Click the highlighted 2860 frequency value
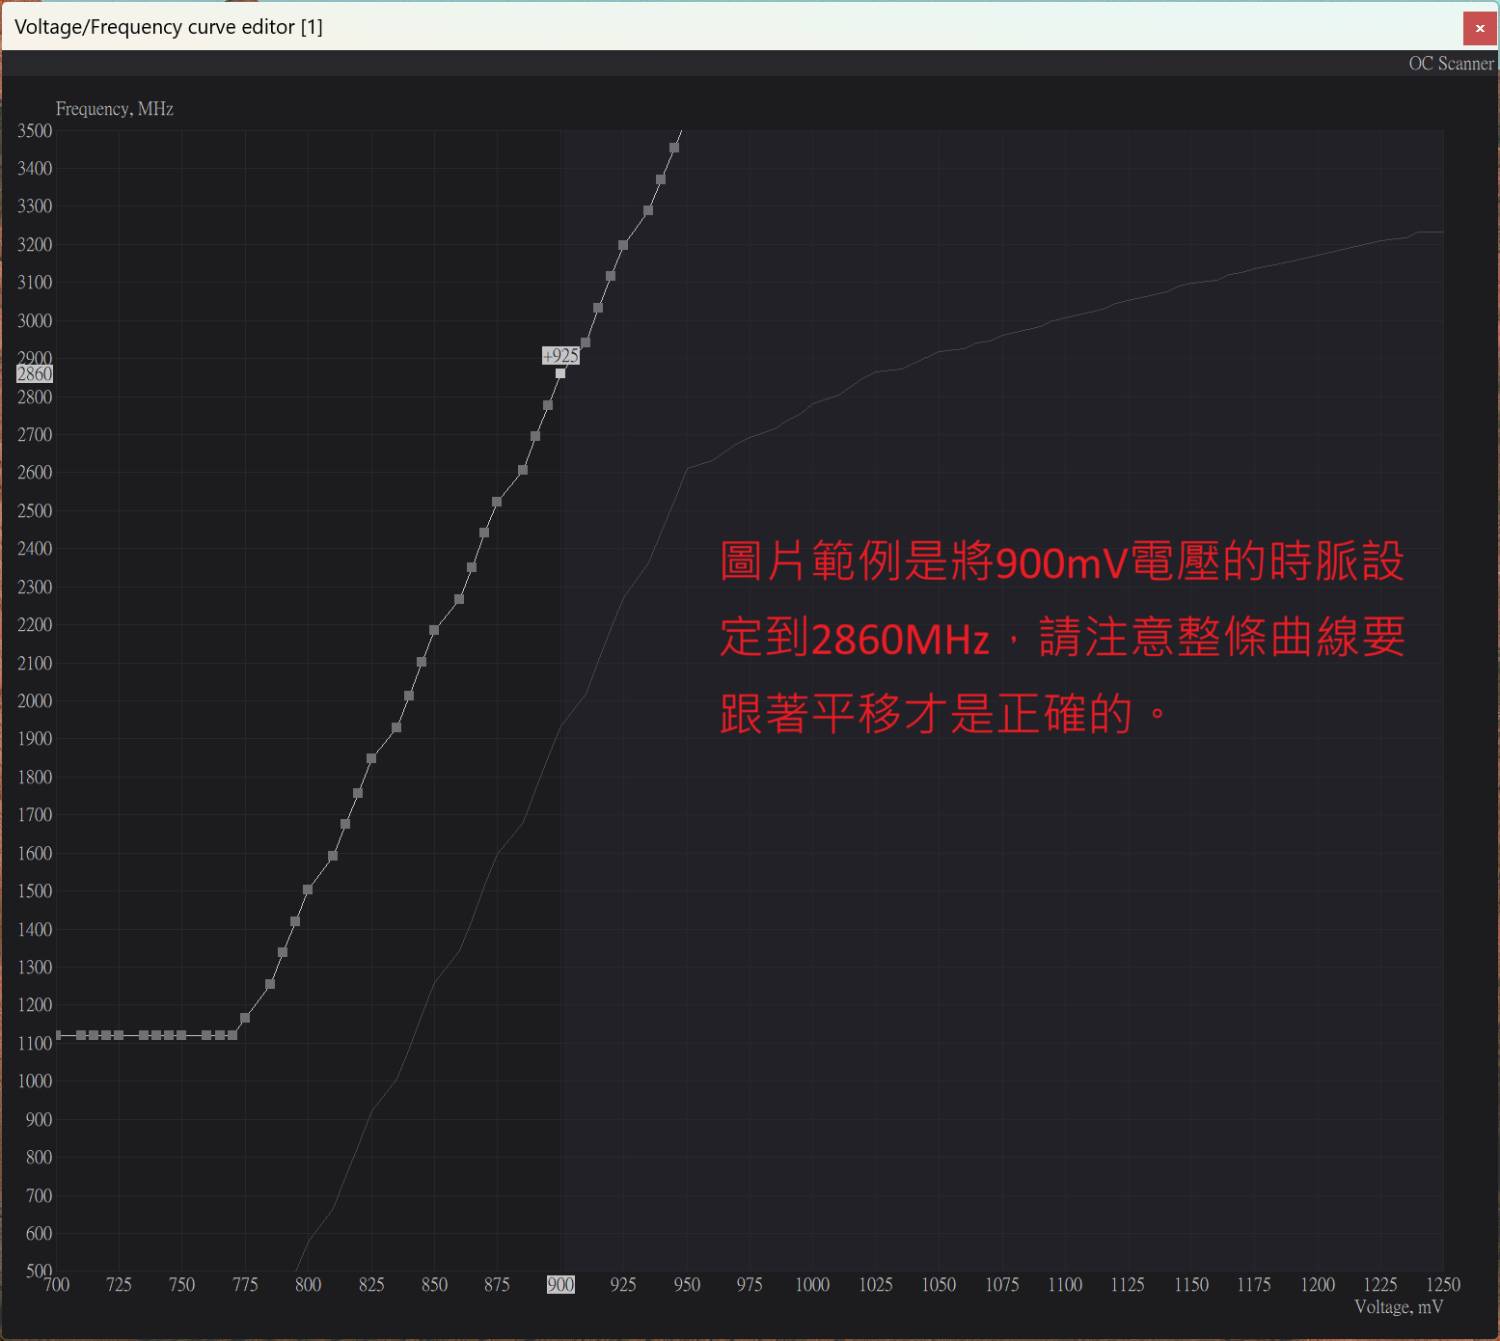 pos(34,373)
